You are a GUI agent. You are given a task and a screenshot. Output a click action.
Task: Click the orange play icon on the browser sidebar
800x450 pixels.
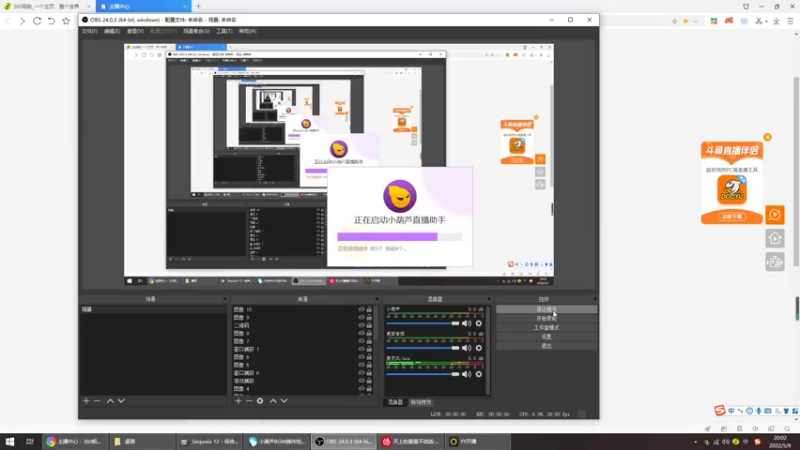tap(774, 215)
